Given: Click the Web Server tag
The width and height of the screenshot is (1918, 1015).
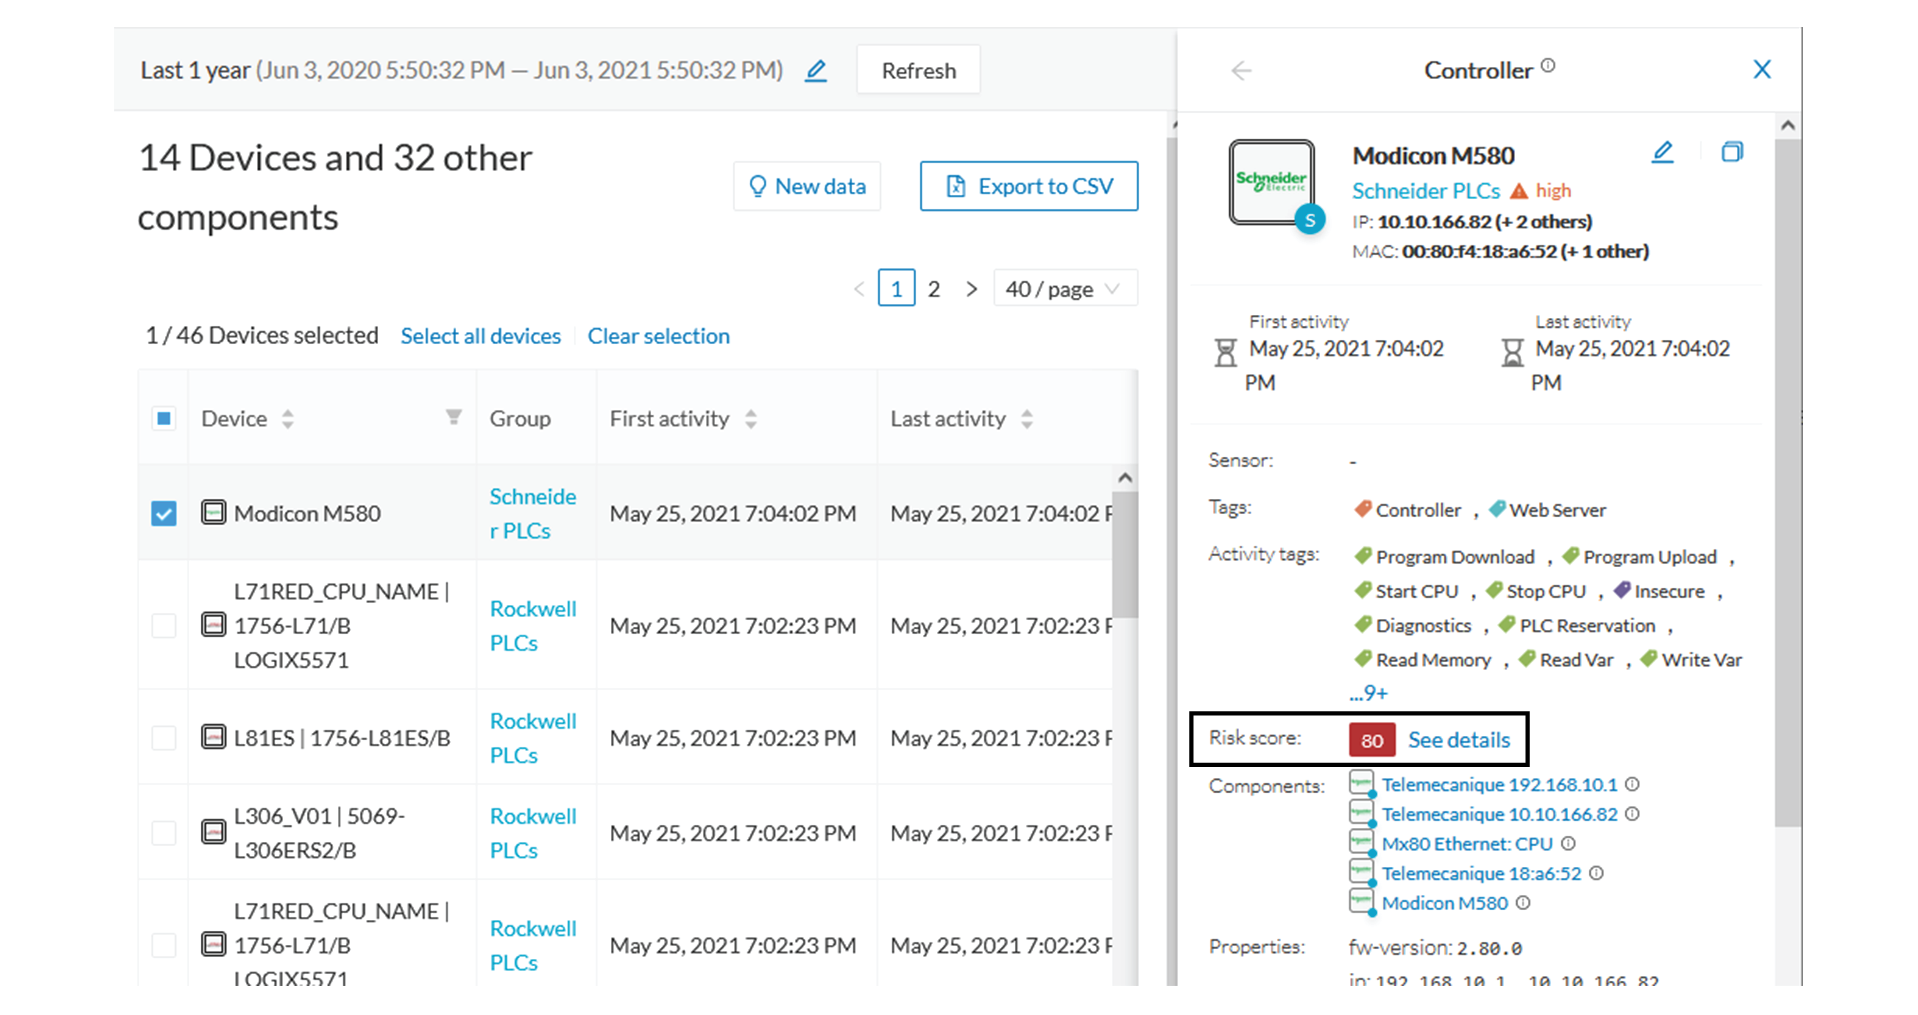Looking at the screenshot, I should [x=1547, y=510].
